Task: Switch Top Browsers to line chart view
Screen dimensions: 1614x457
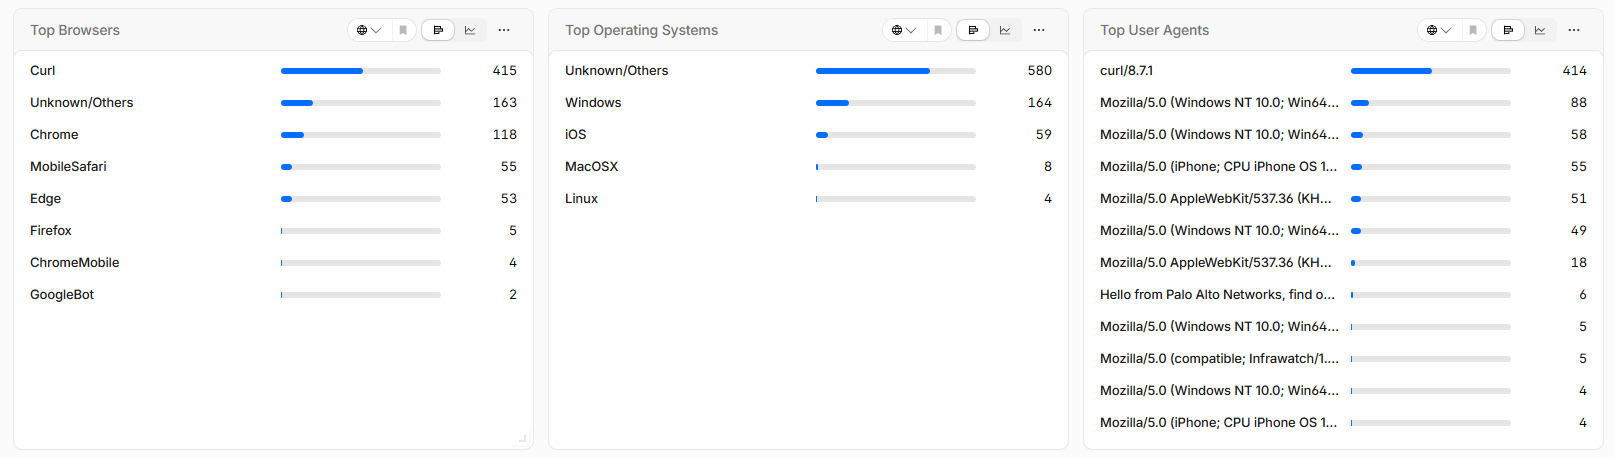Action: pyautogui.click(x=470, y=30)
